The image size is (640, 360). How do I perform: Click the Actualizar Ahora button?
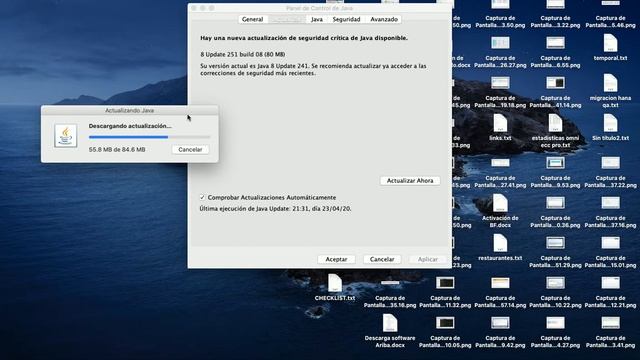410,180
